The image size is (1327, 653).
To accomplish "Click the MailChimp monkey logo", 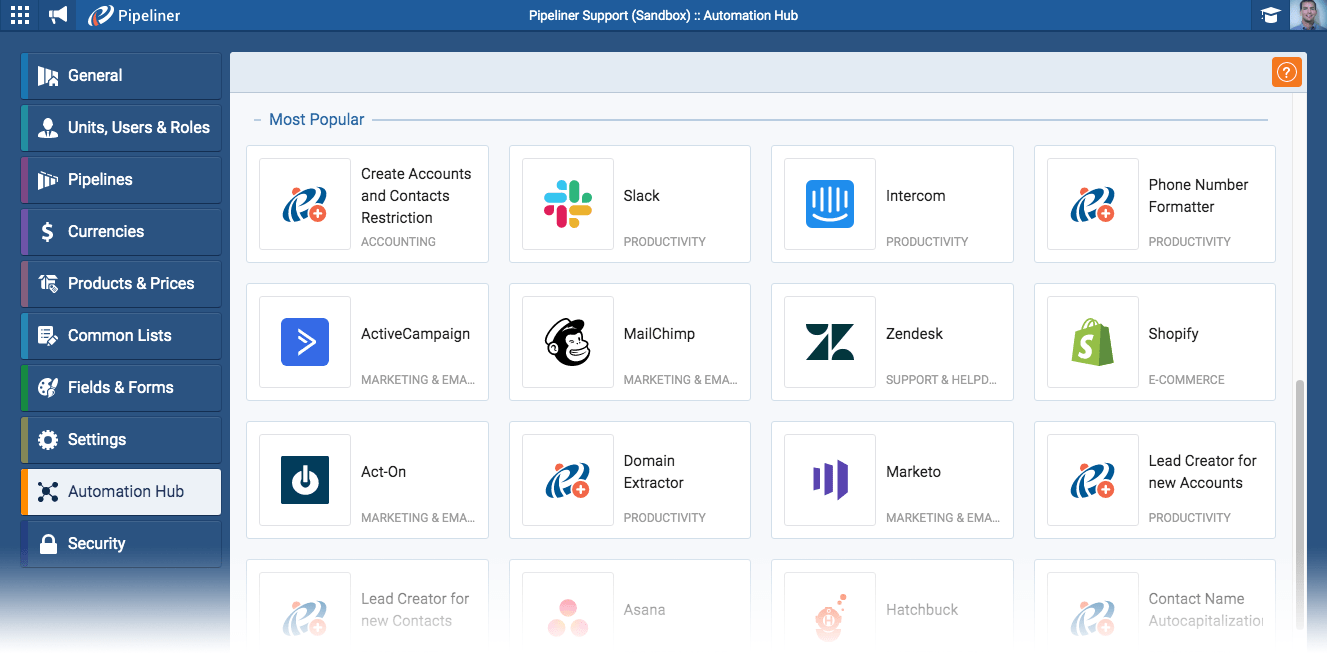I will tap(567, 342).
